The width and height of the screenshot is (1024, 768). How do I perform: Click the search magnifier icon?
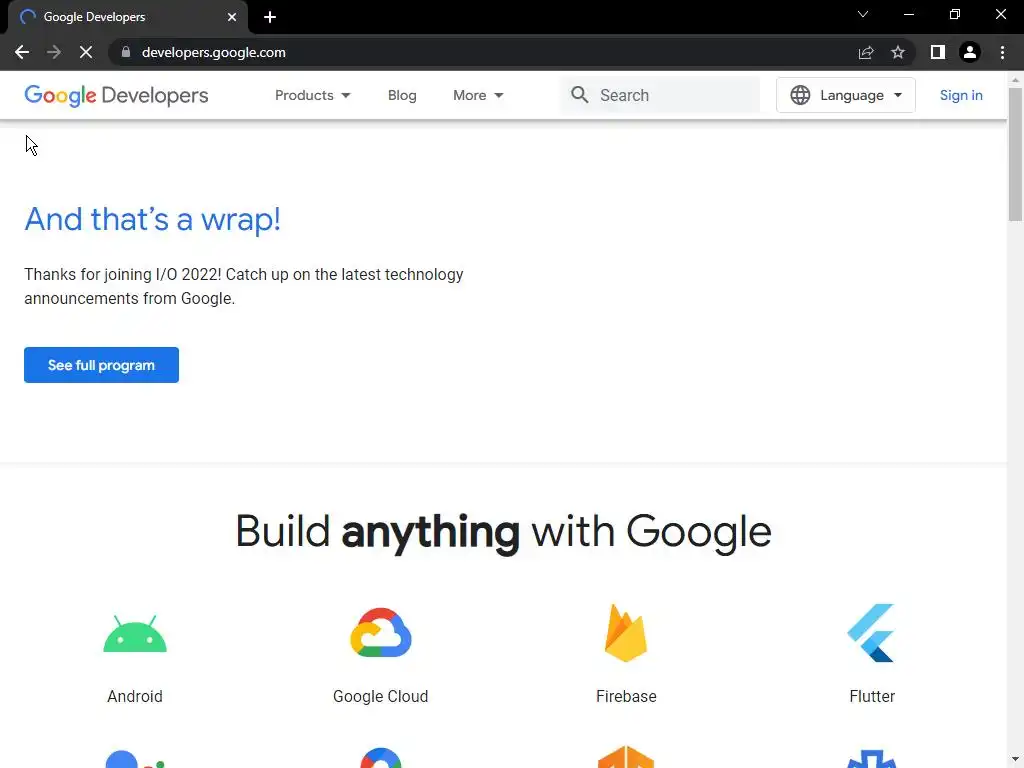click(579, 95)
